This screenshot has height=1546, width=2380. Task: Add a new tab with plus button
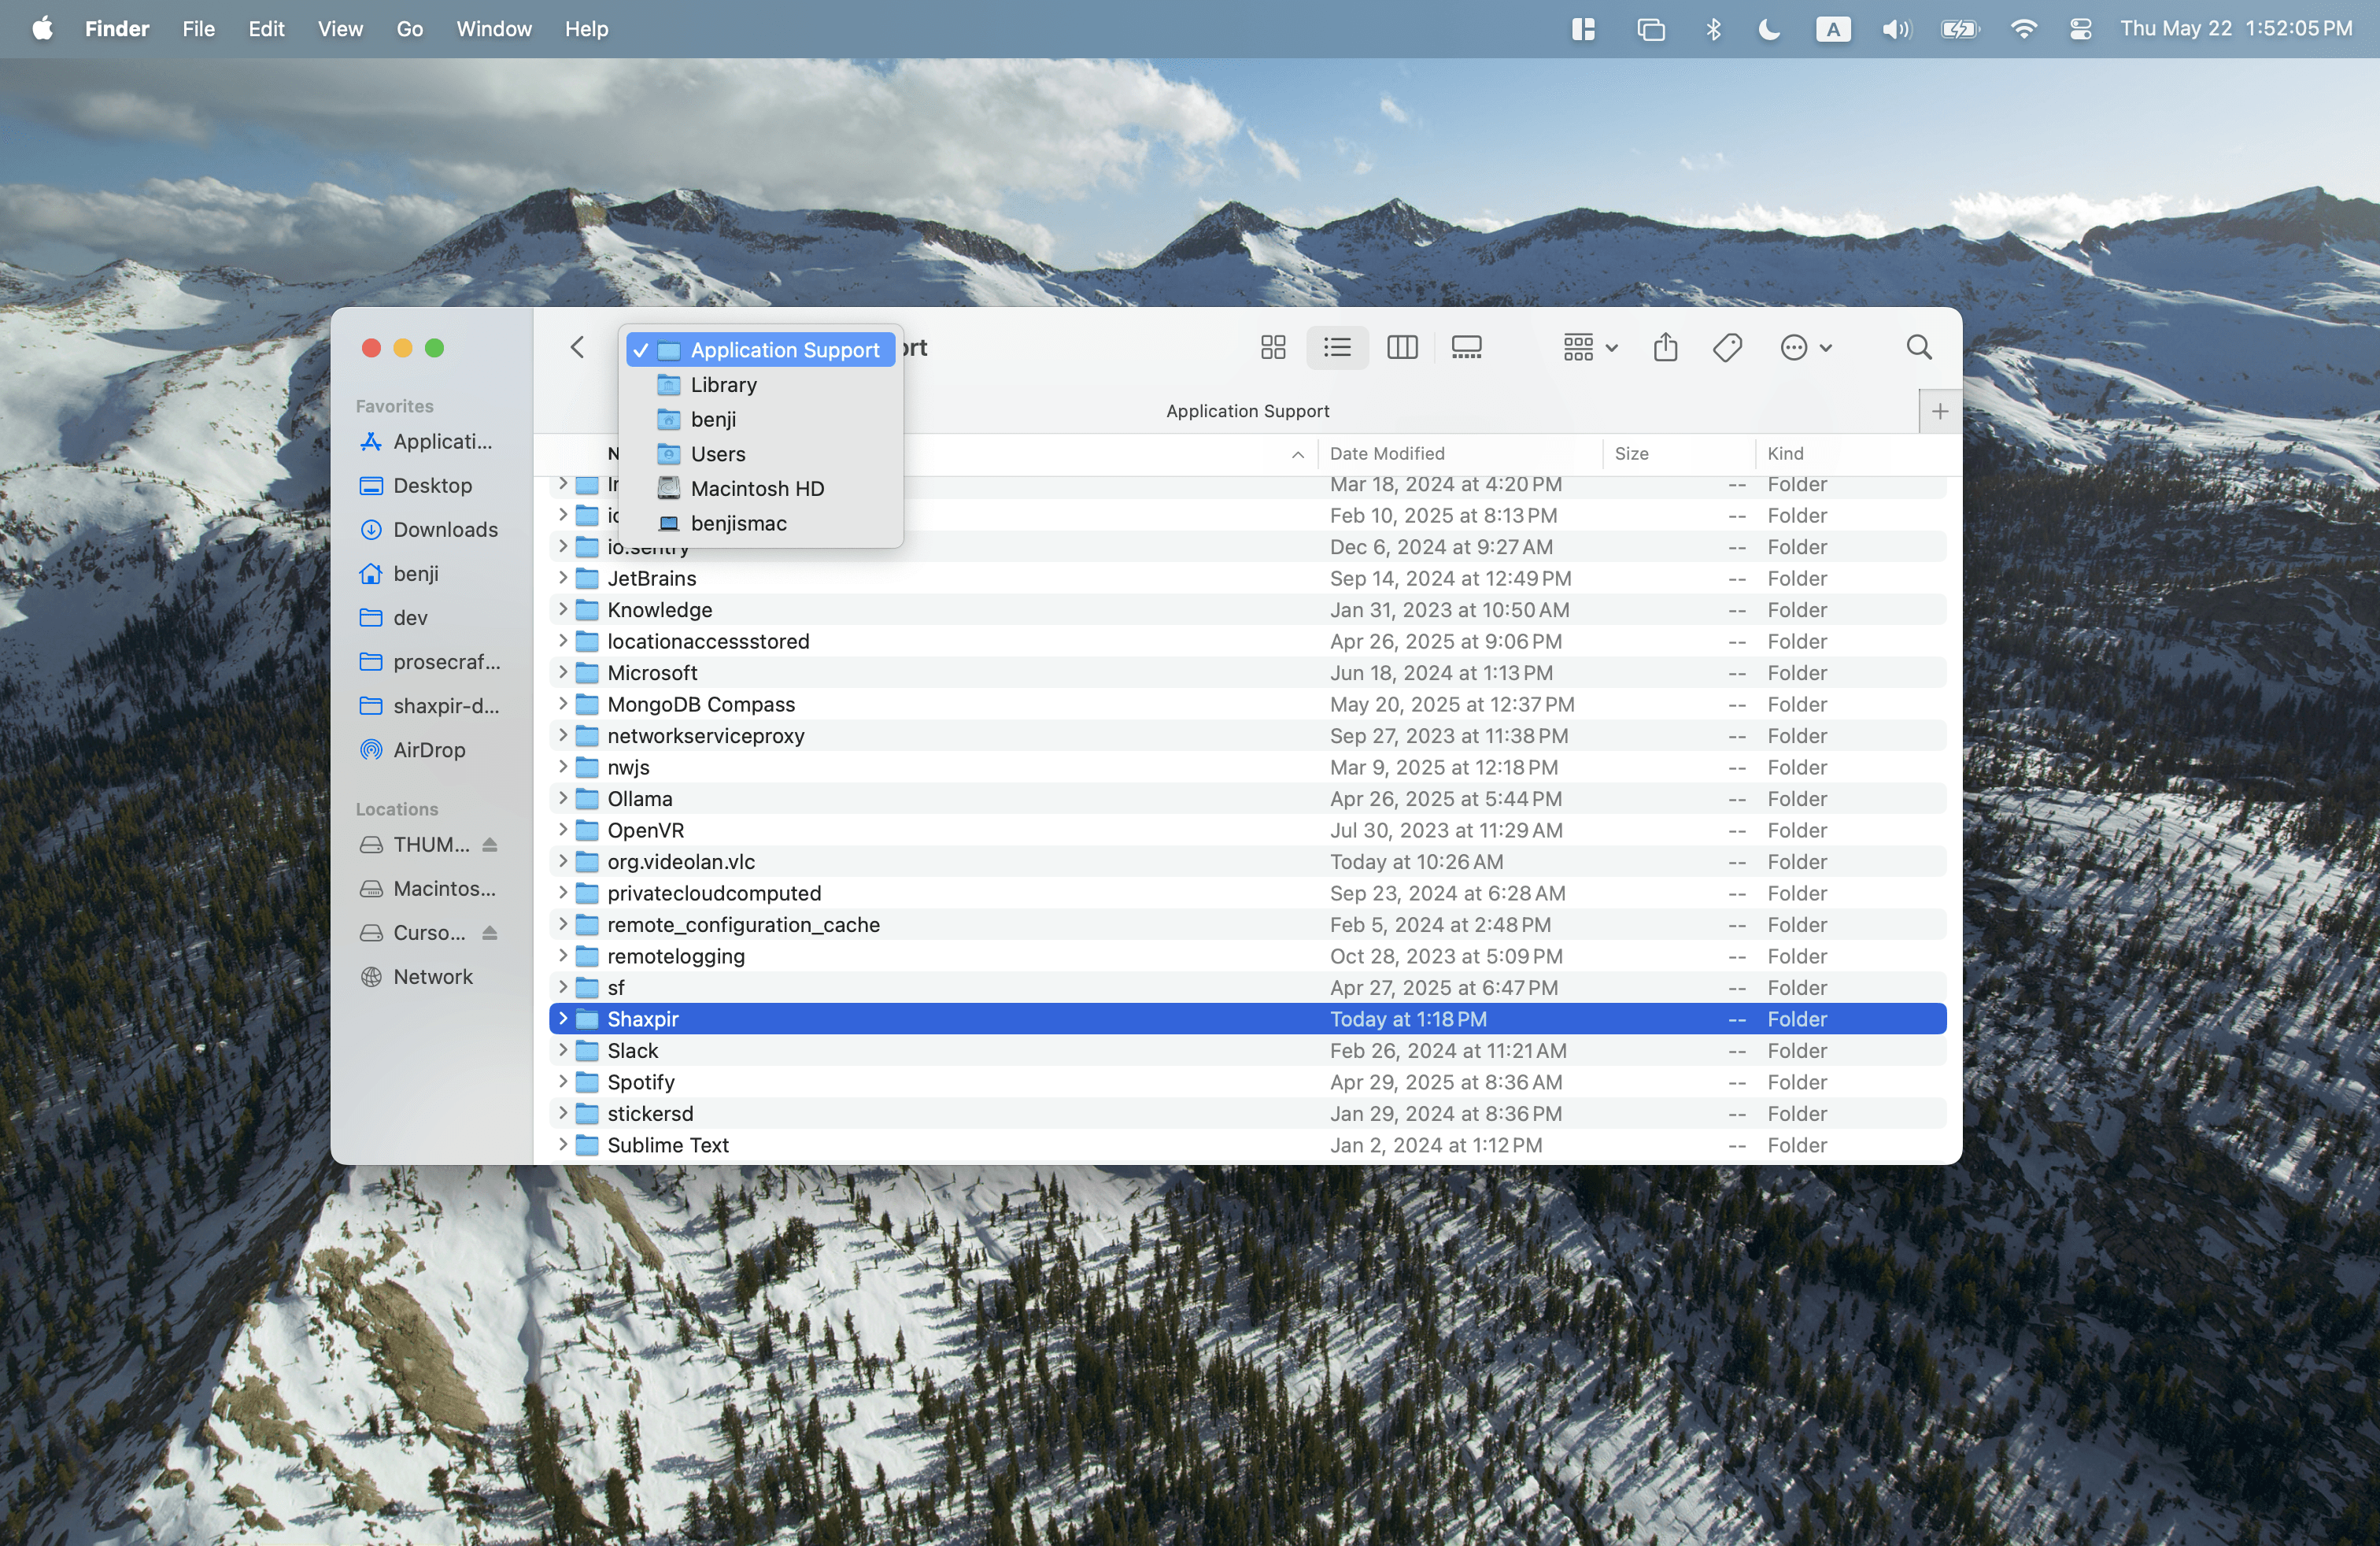click(1939, 411)
